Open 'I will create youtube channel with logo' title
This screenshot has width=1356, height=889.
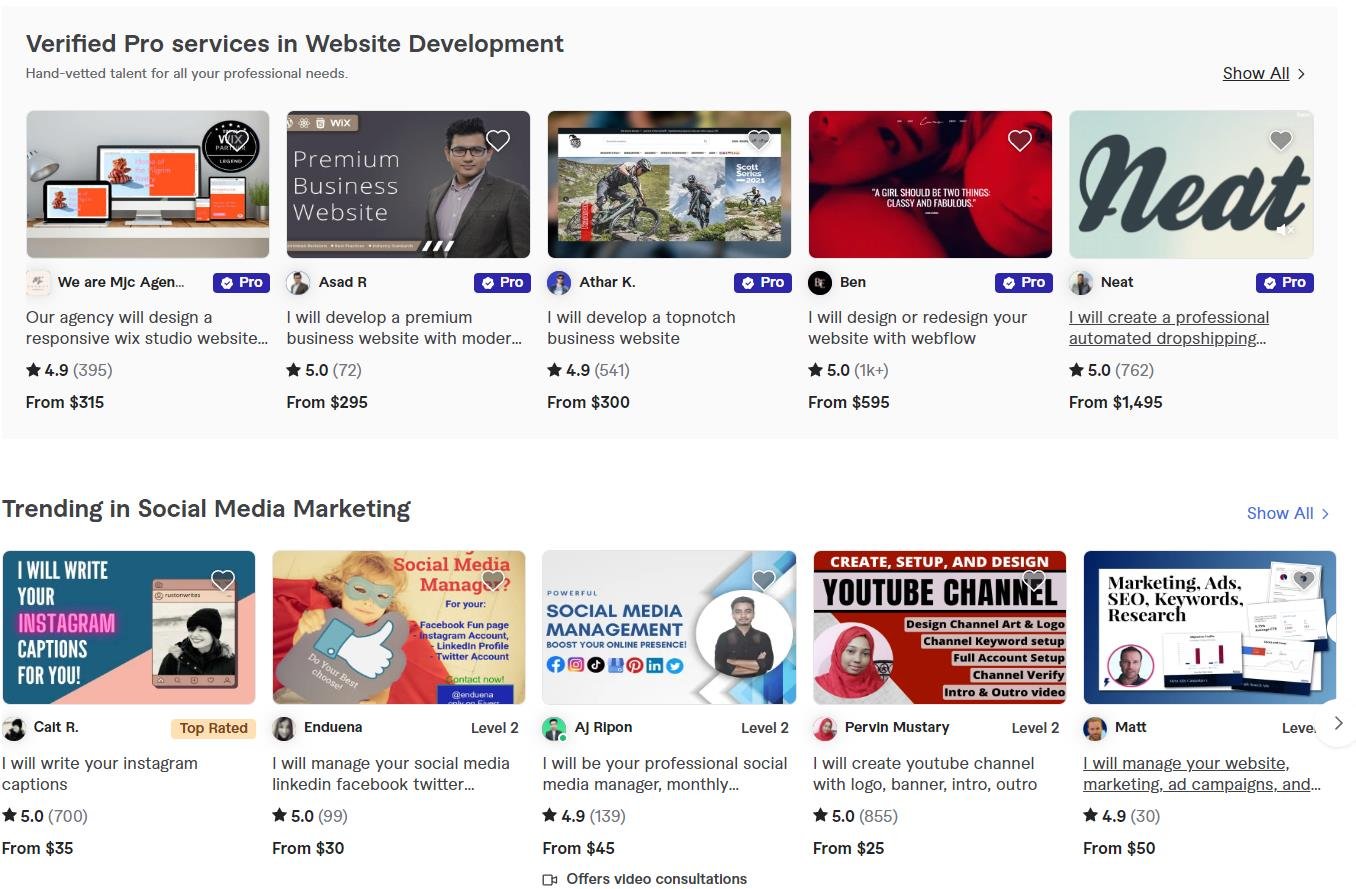coord(925,774)
